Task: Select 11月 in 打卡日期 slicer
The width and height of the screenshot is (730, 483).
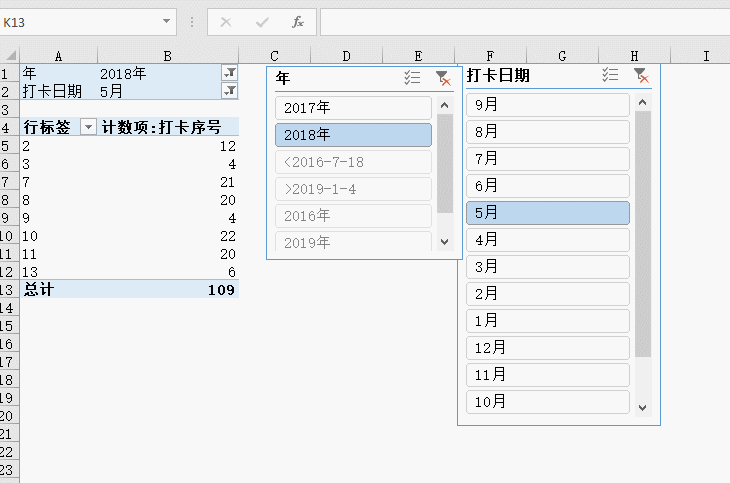Action: (x=548, y=375)
